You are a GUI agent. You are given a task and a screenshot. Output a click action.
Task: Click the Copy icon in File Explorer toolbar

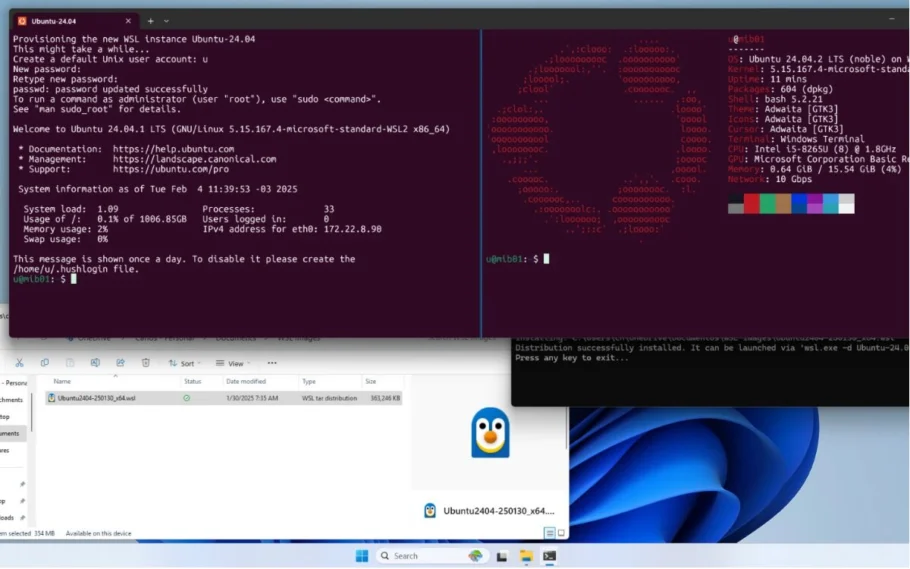45,363
